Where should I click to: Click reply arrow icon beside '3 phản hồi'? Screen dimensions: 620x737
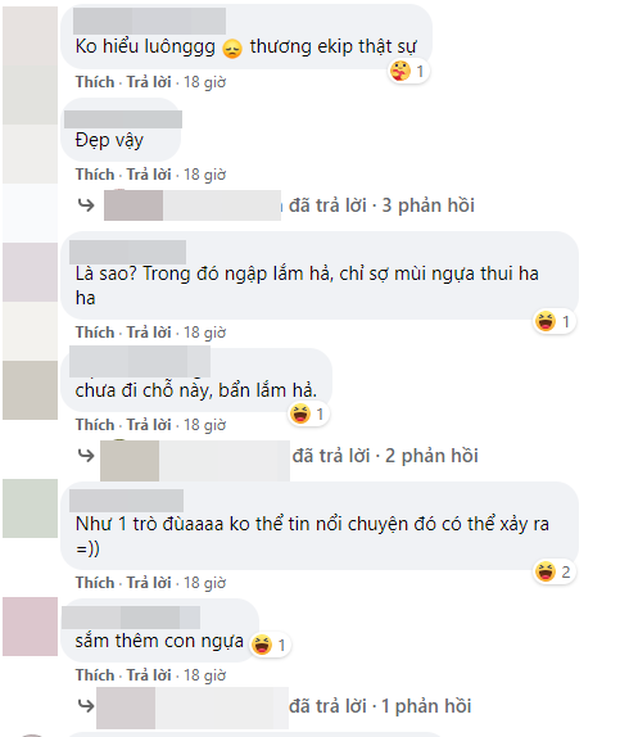pos(86,205)
